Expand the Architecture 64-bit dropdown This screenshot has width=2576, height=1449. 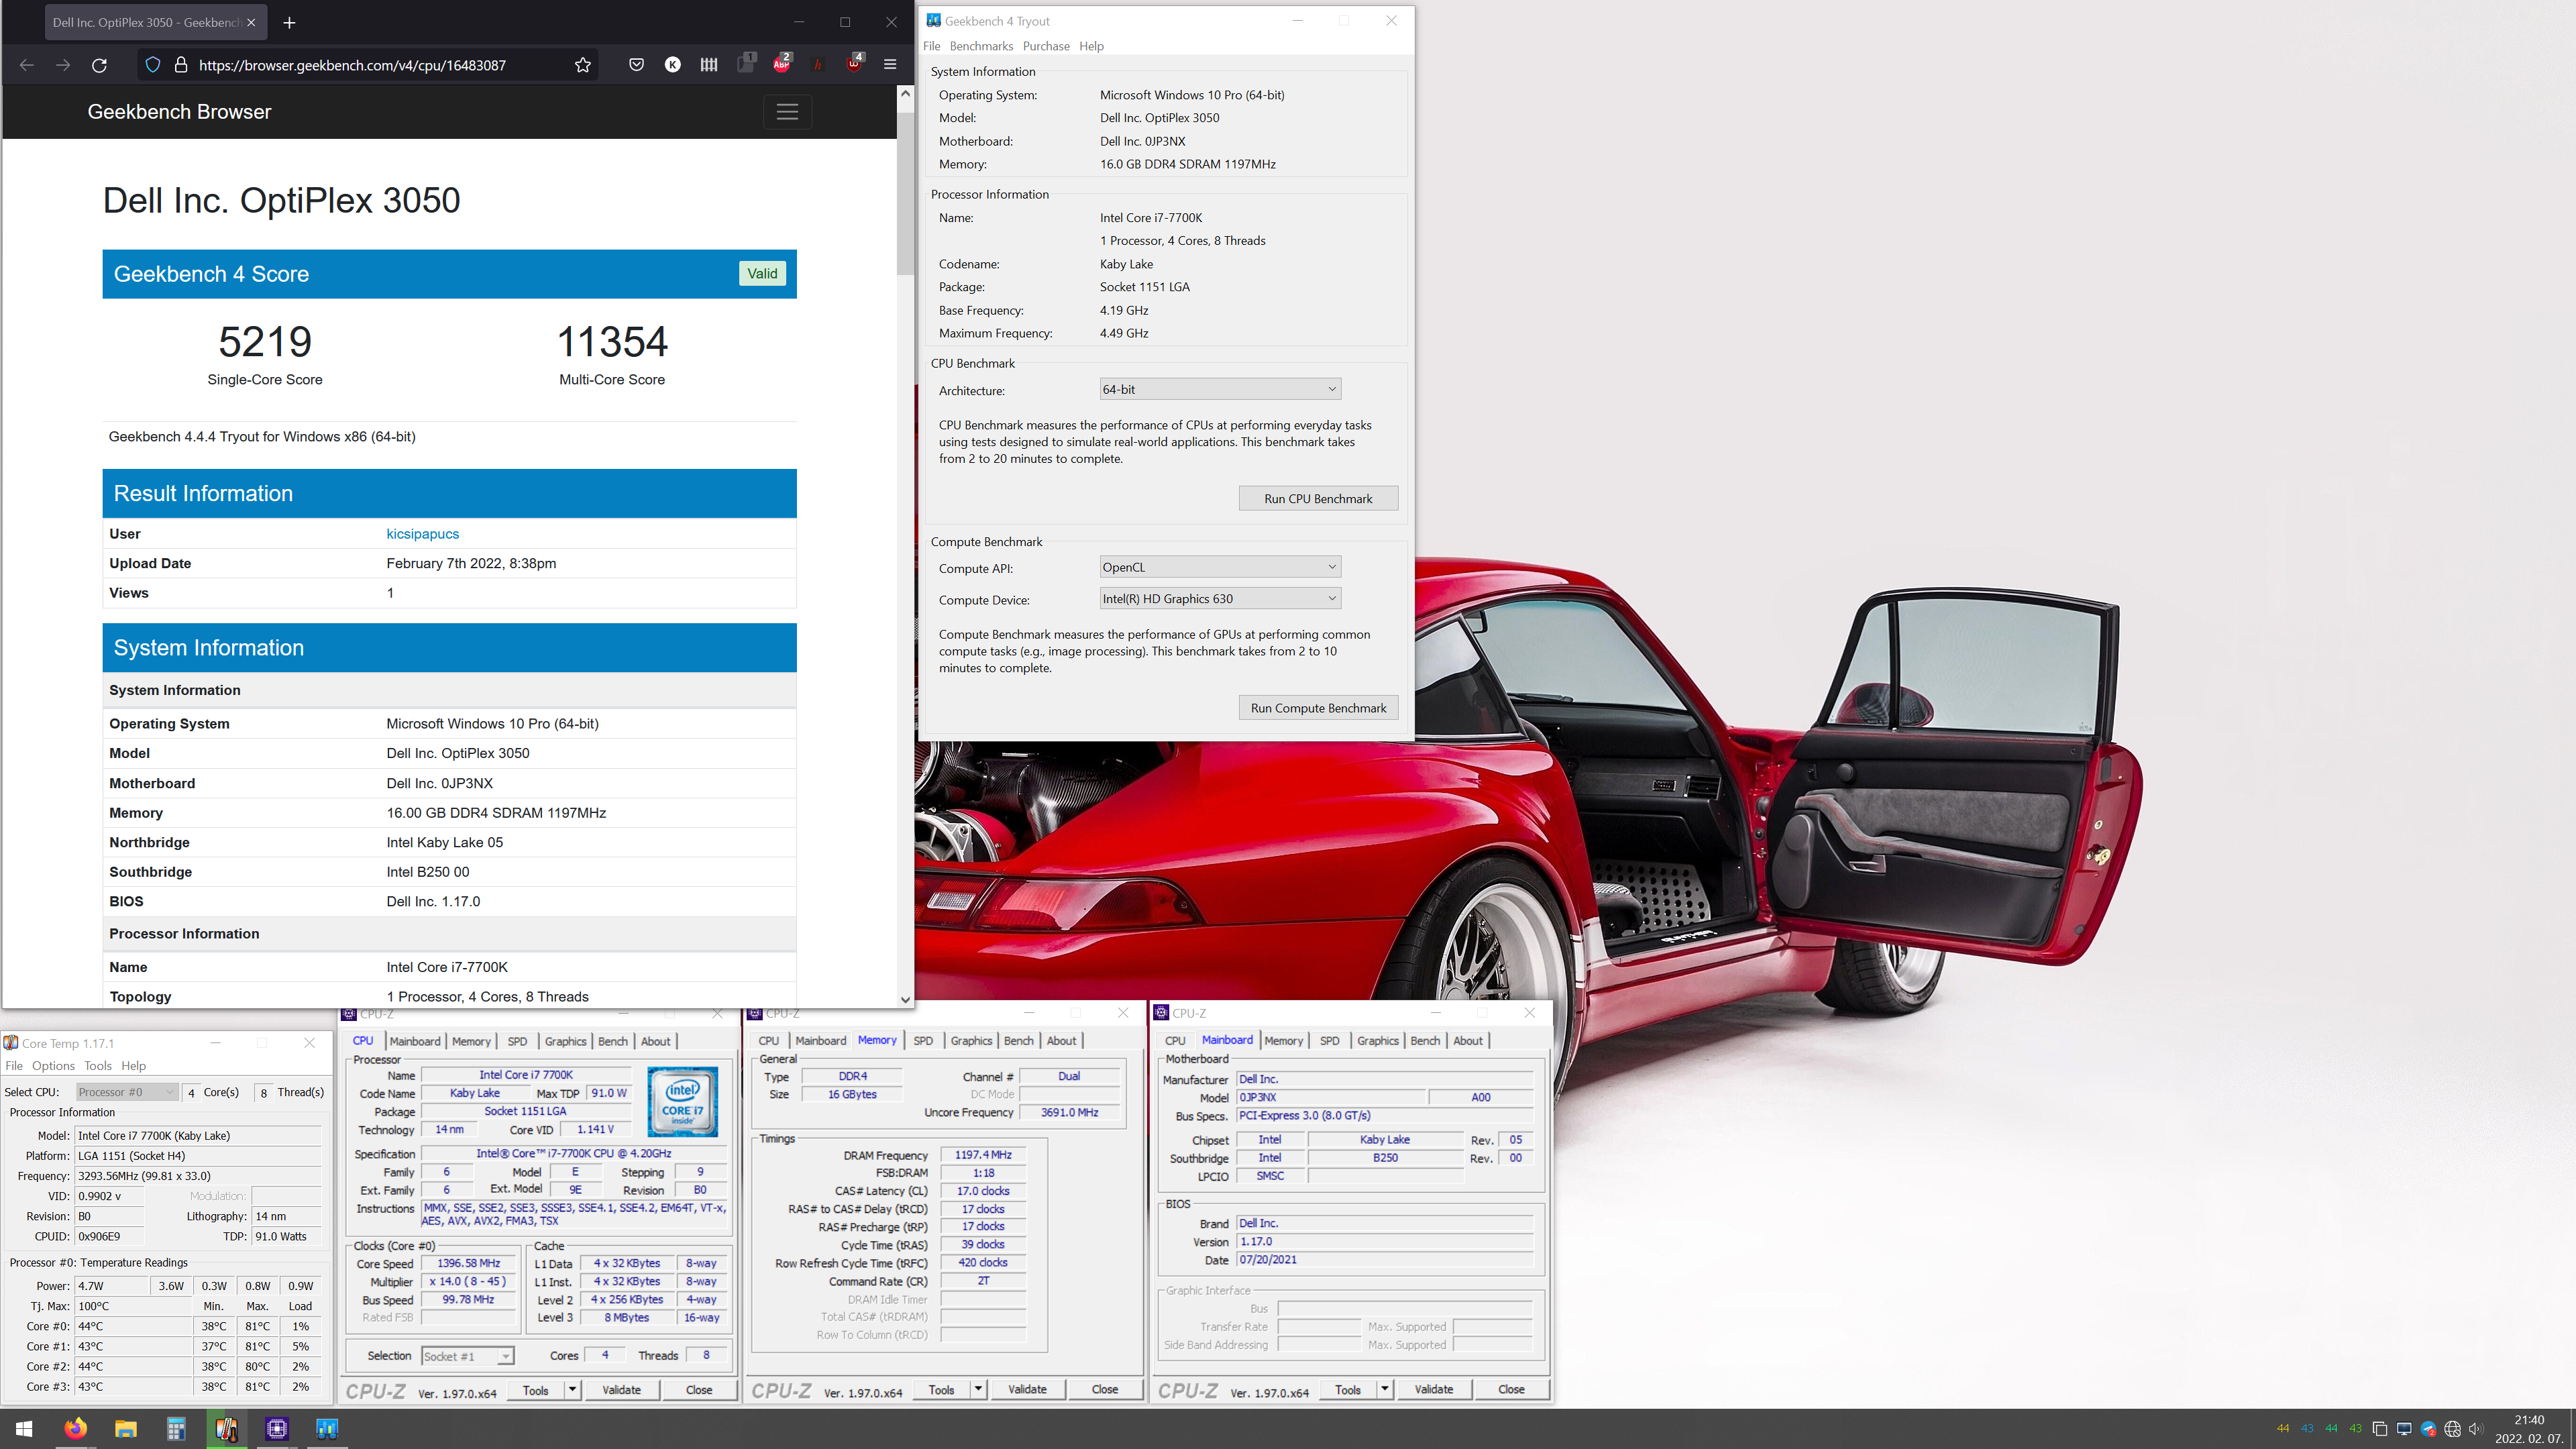click(x=1220, y=389)
